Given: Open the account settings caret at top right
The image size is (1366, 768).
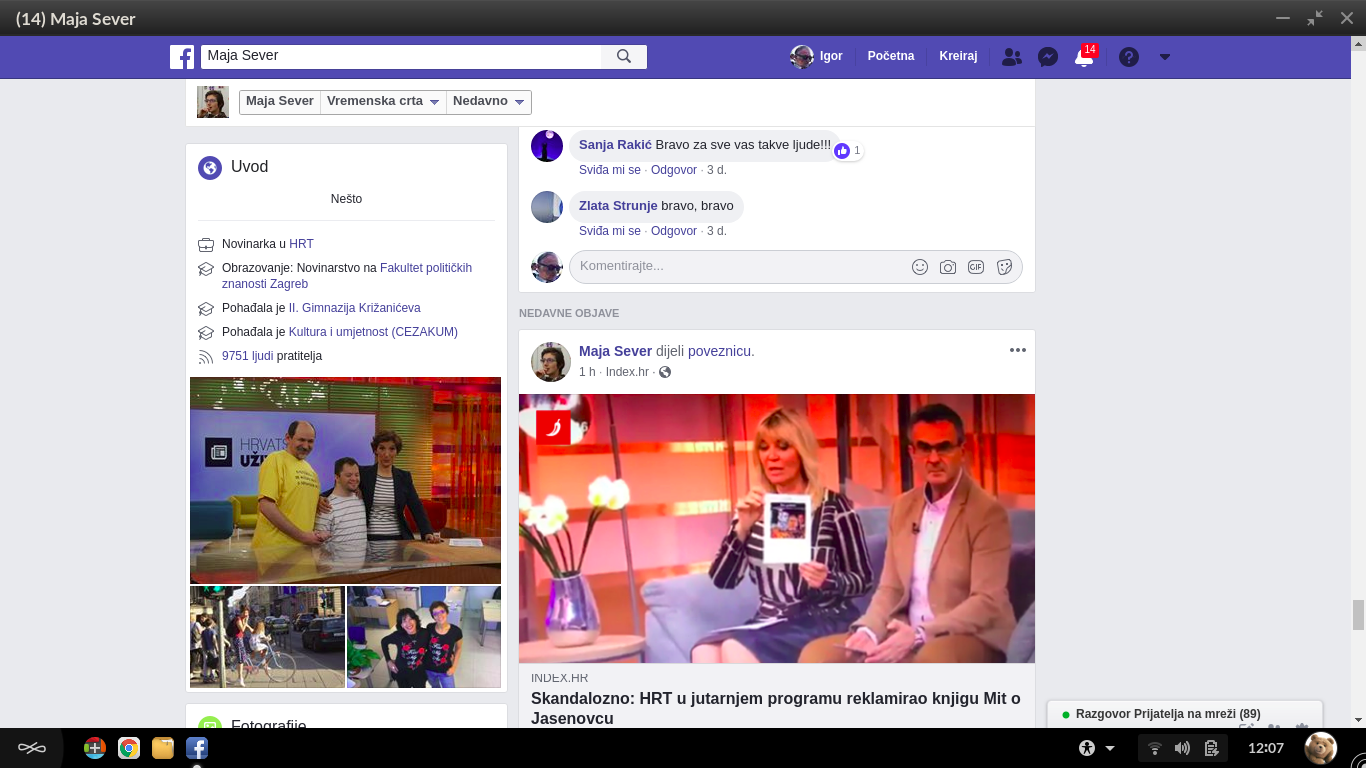Looking at the screenshot, I should click(x=1164, y=57).
